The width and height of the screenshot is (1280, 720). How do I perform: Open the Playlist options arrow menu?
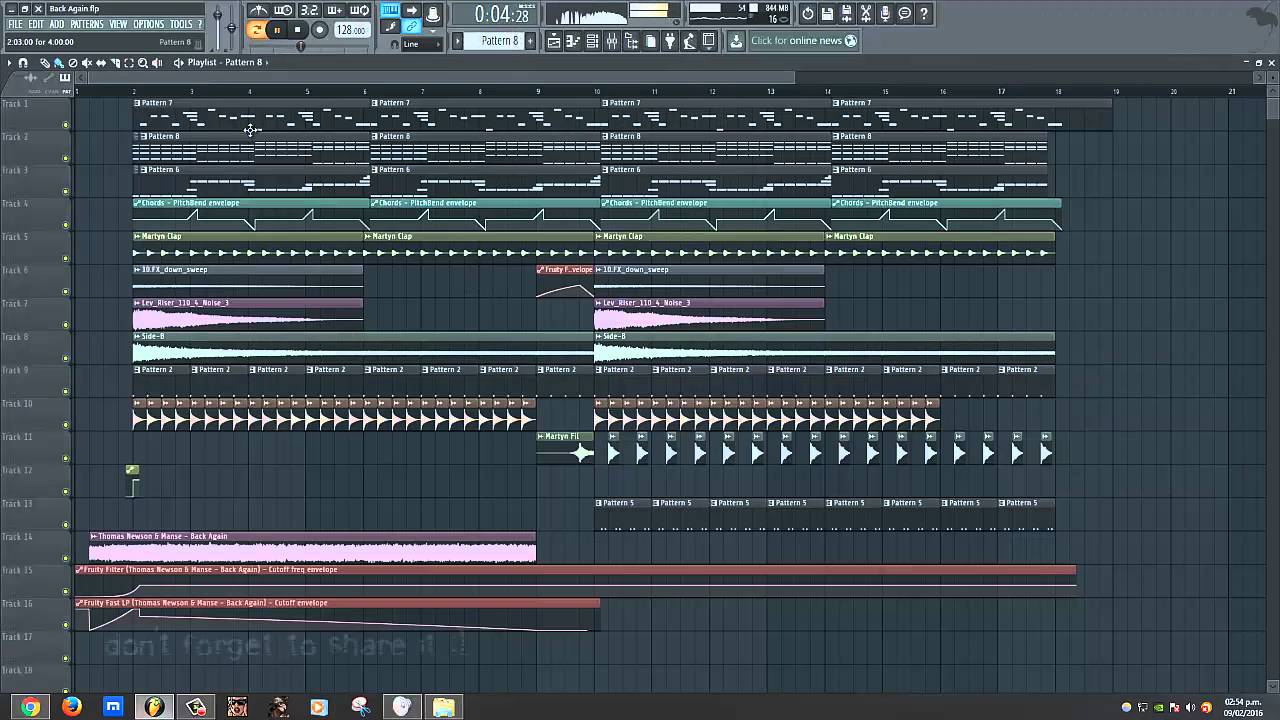[9, 63]
